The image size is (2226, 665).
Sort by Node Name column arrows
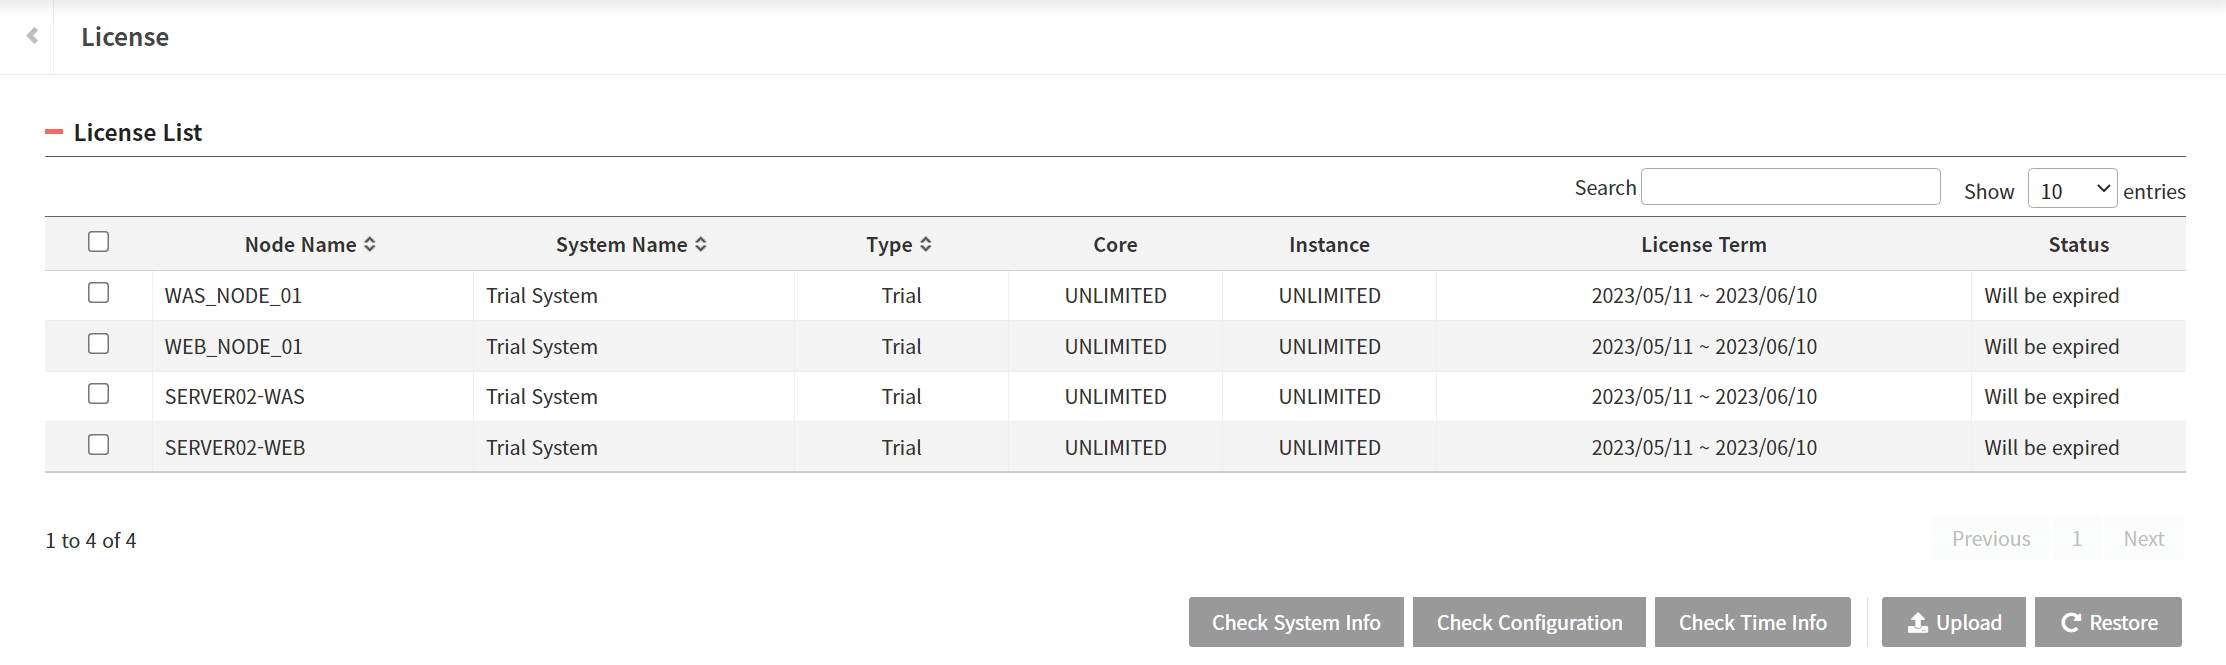coord(370,244)
